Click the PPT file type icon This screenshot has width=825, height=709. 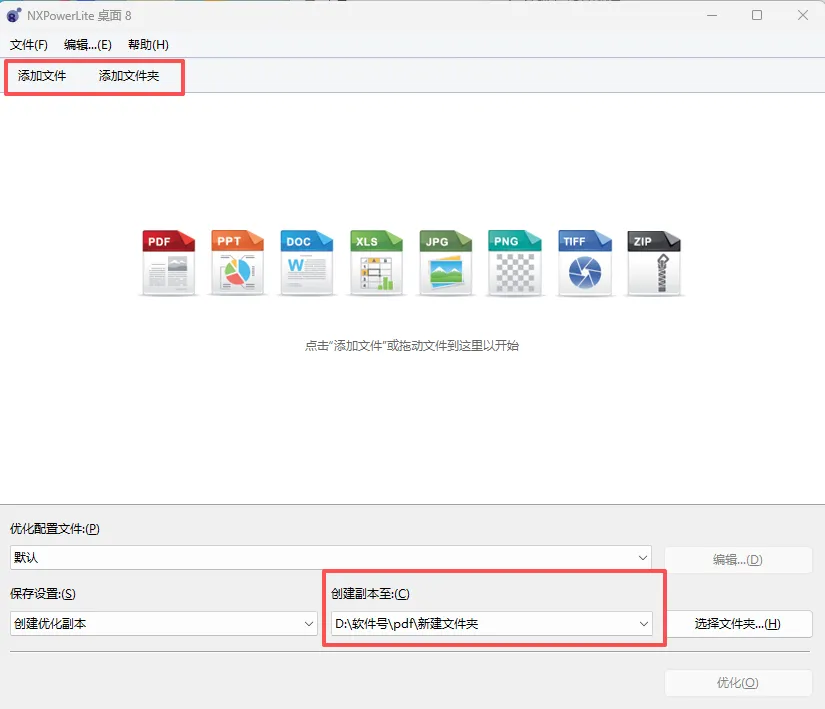click(237, 262)
